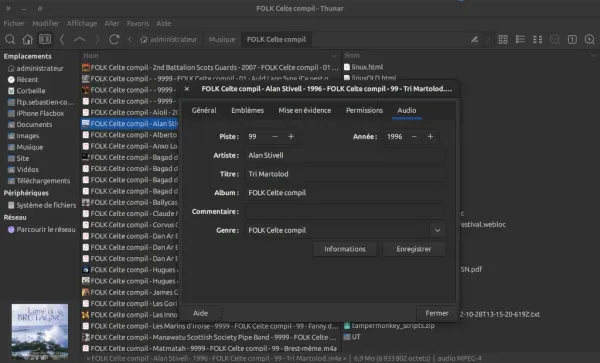Switch to Général tab

[204, 110]
